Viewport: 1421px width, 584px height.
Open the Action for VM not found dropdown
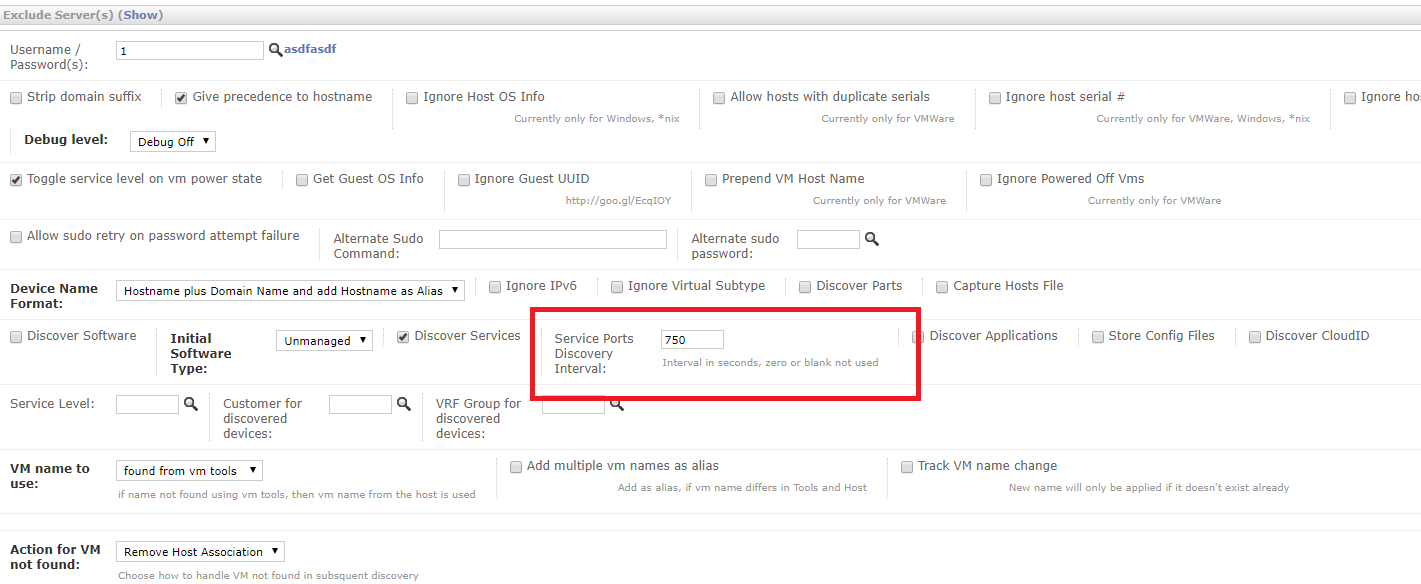tap(200, 551)
